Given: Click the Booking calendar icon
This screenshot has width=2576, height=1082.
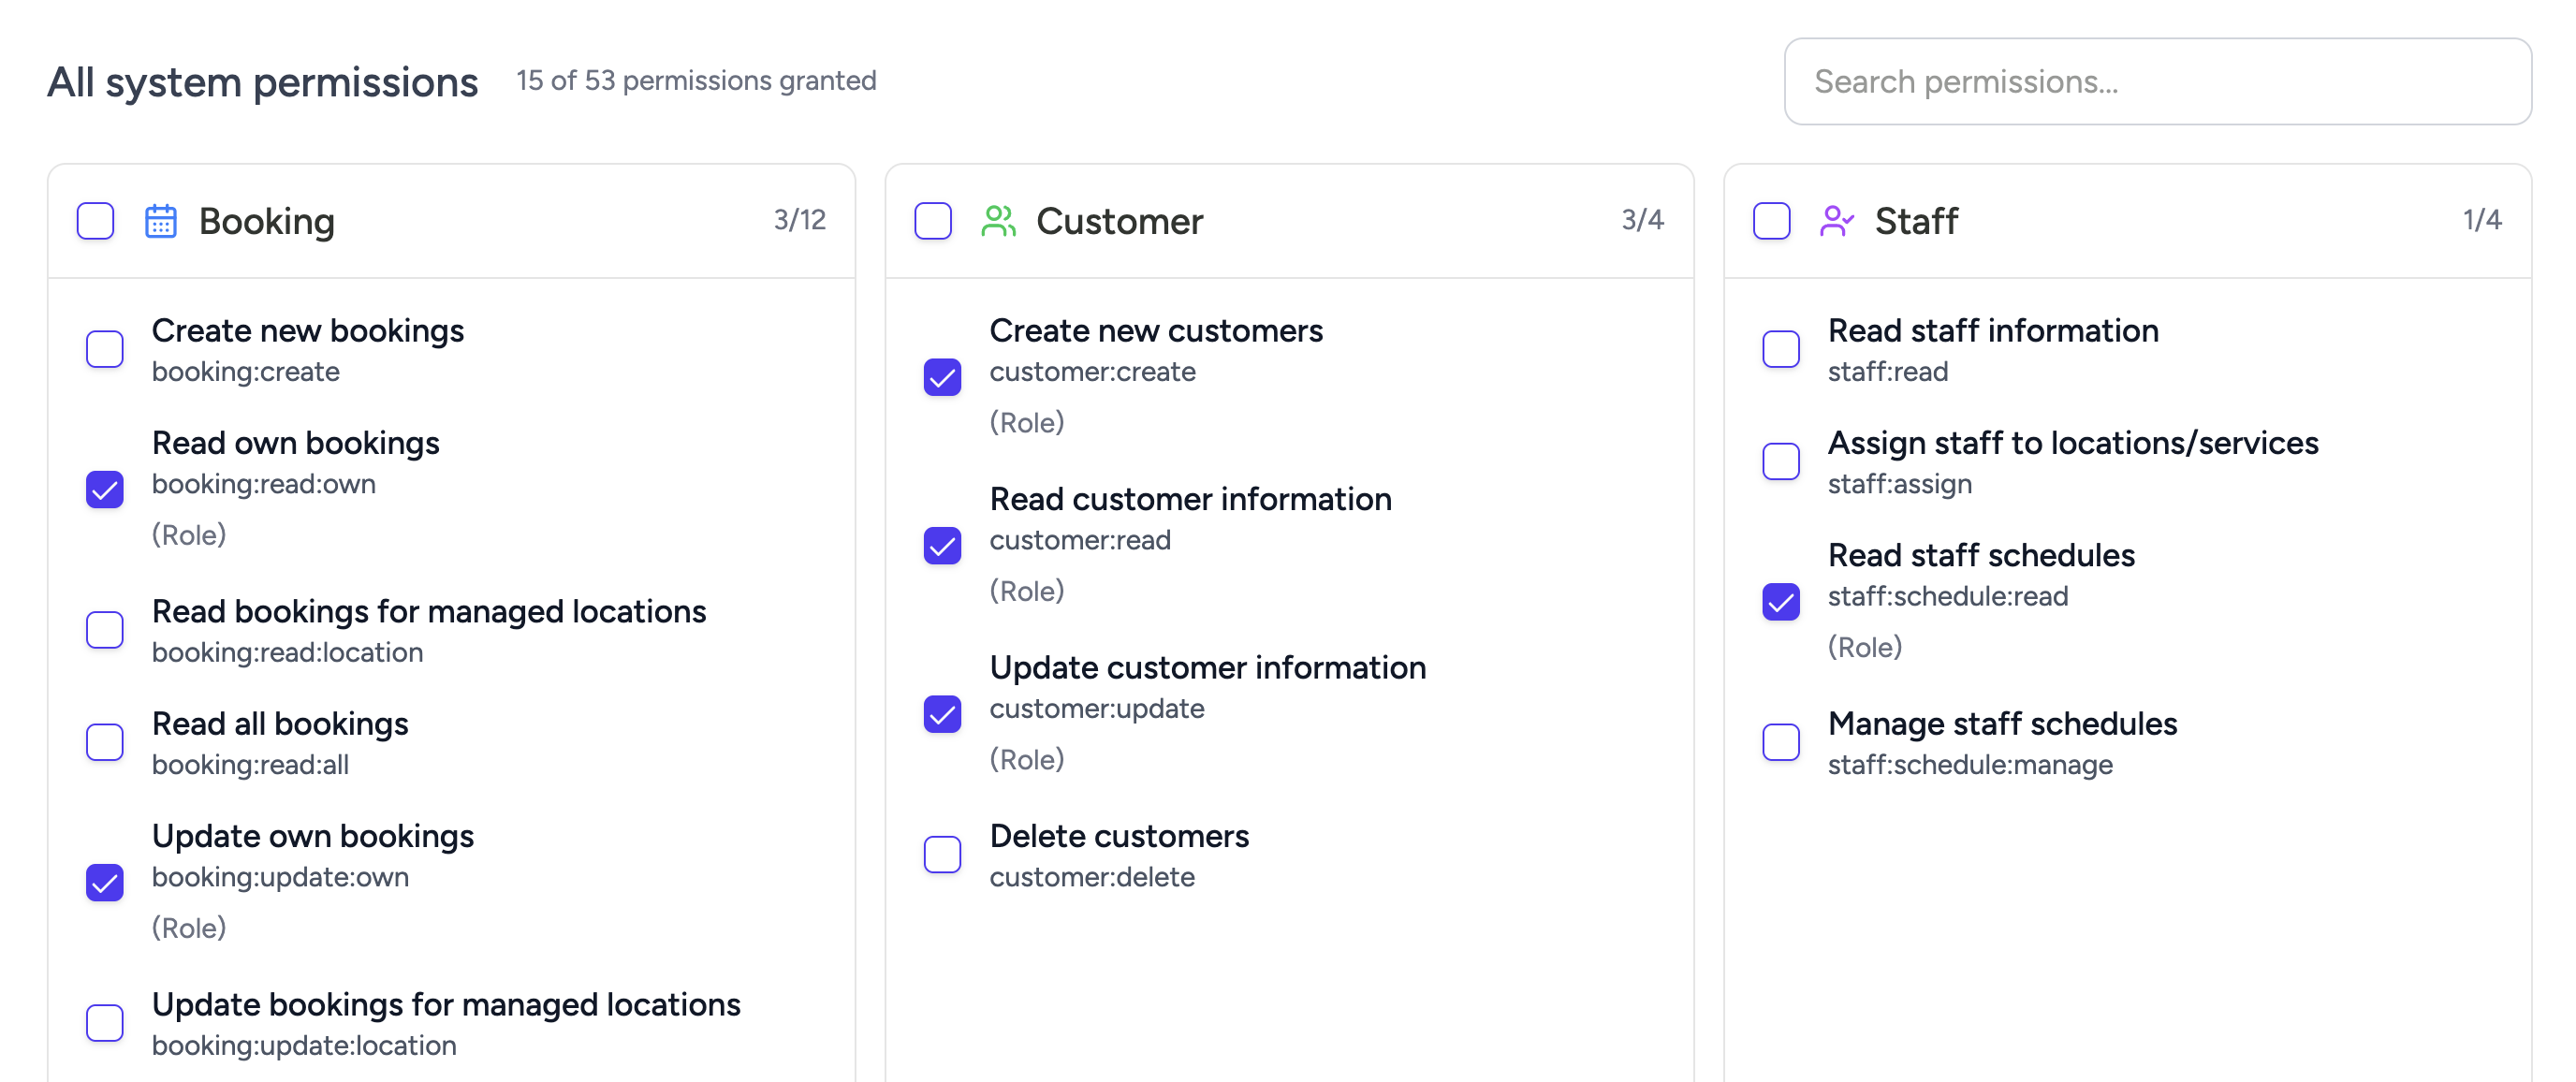Looking at the screenshot, I should click(160, 221).
